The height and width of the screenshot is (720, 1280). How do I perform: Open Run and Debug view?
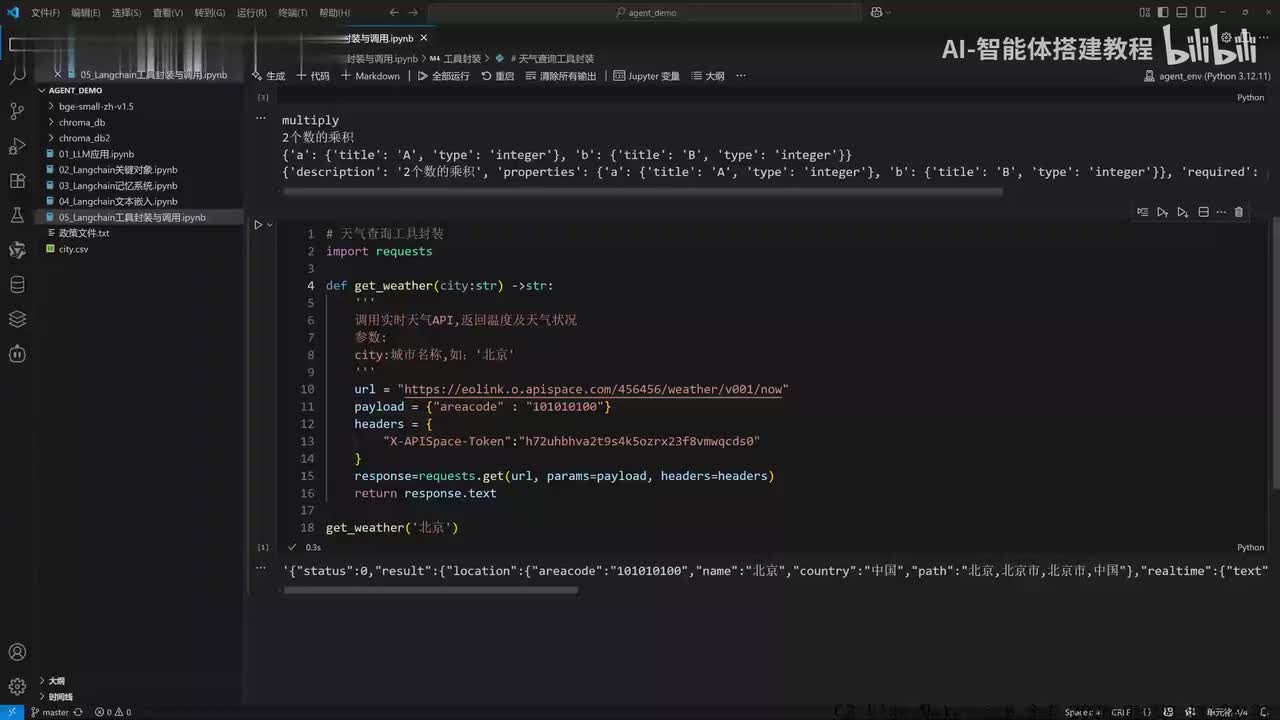click(x=17, y=146)
